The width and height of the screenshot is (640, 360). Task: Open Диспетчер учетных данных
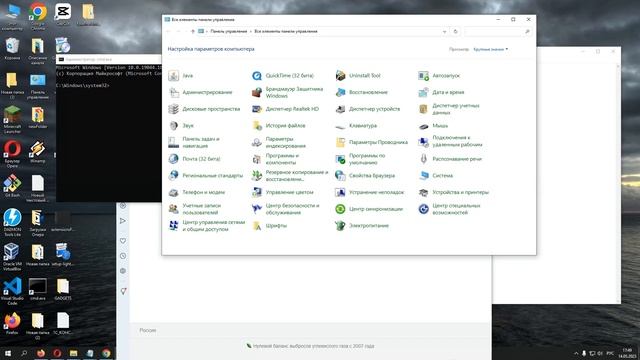tap(449, 109)
